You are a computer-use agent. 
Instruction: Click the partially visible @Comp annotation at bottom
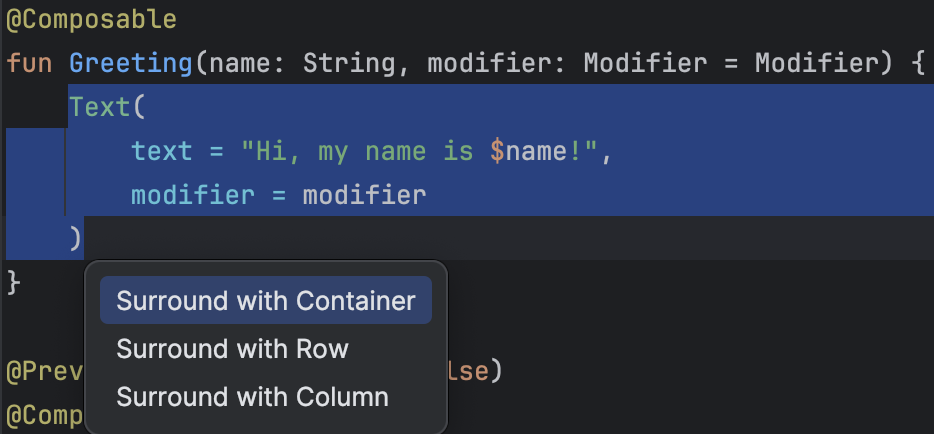click(x=45, y=416)
